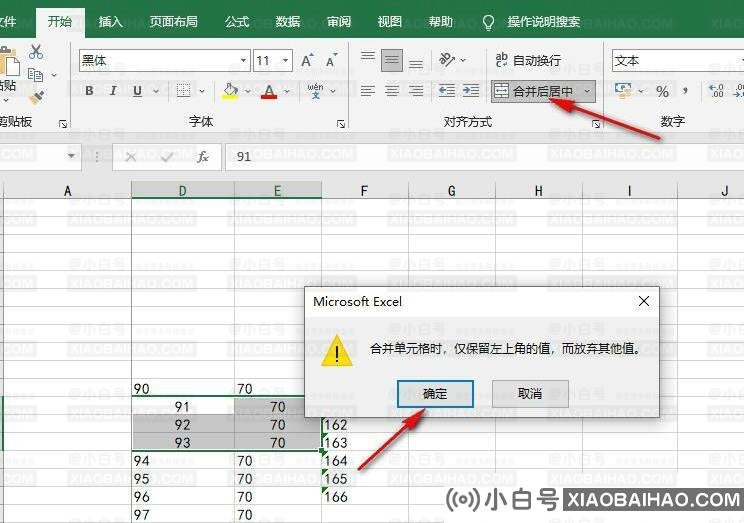Click the Format Painter brush icon

(x=37, y=97)
